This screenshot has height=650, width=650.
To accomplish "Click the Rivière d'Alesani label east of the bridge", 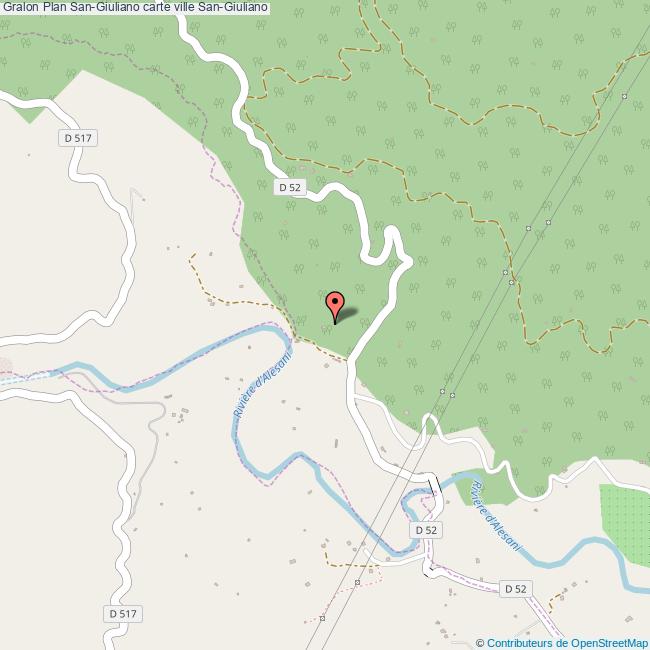I will point(495,516).
